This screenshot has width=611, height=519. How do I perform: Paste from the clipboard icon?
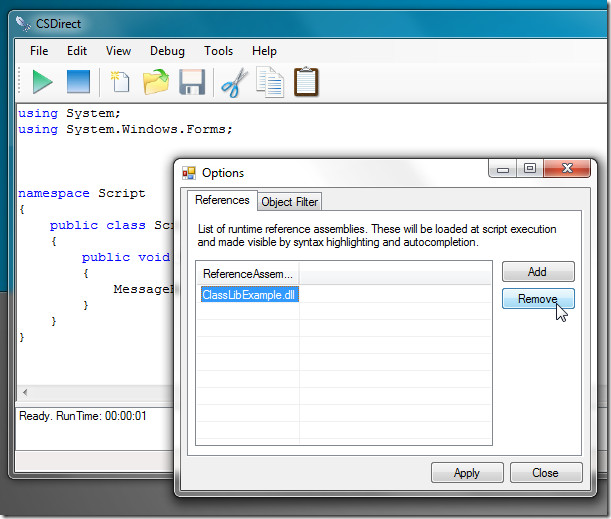pyautogui.click(x=306, y=82)
